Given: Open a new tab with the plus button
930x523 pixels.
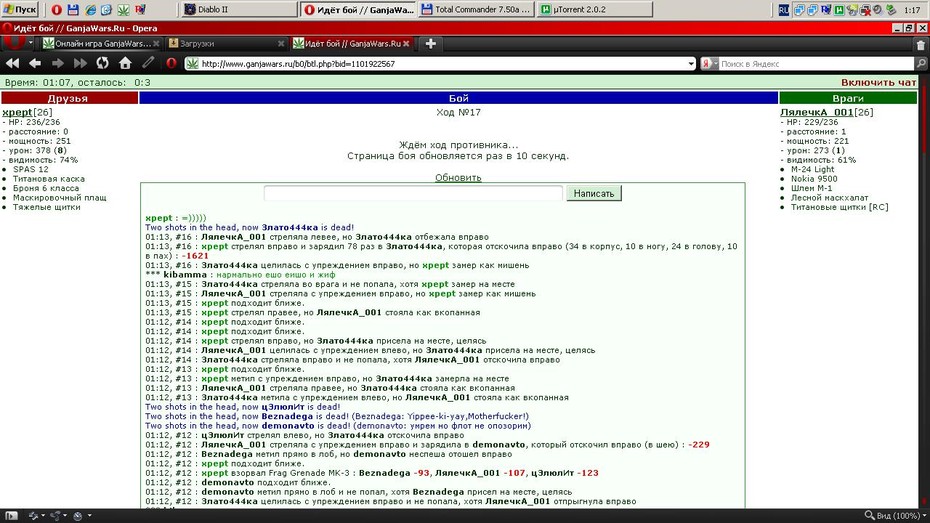Looking at the screenshot, I should tap(431, 43).
